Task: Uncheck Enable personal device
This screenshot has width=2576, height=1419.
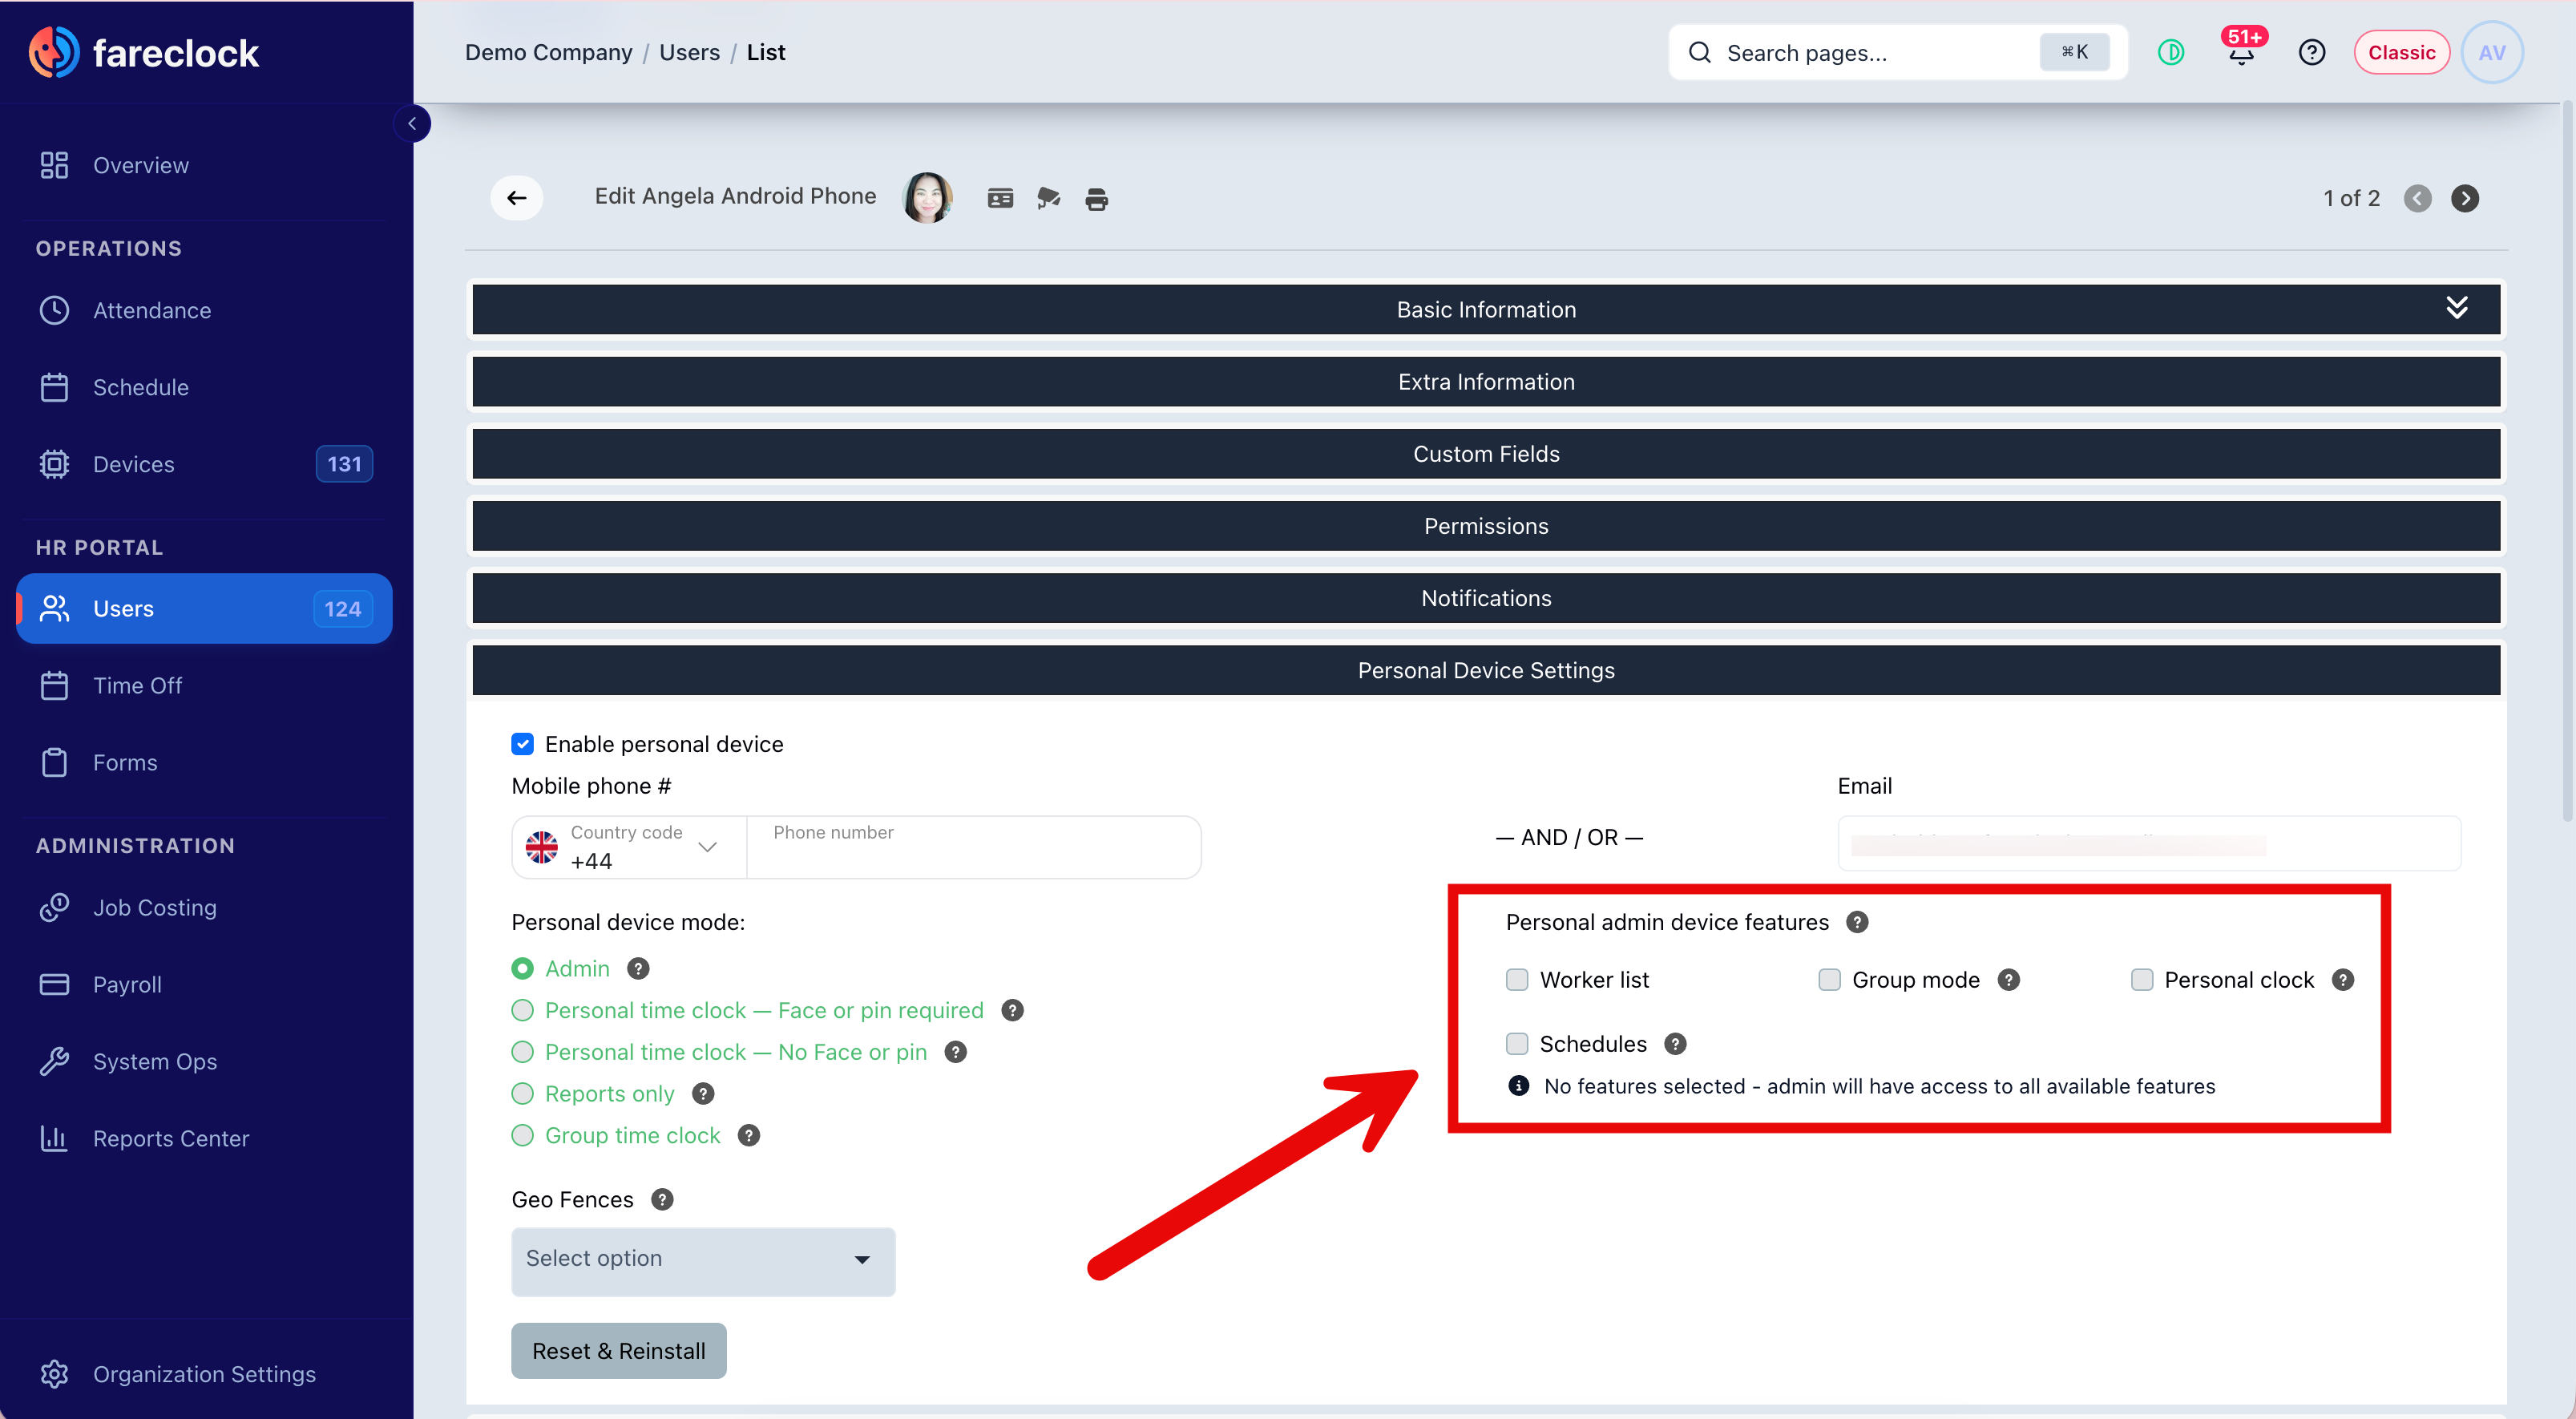Action: (x=522, y=744)
